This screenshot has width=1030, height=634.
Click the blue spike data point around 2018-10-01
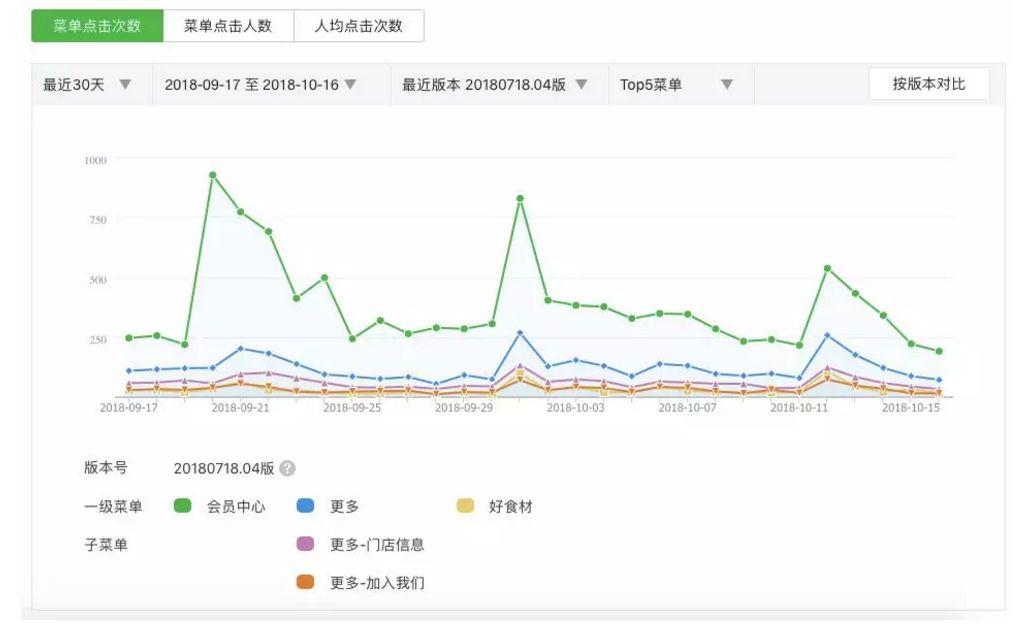pos(519,331)
